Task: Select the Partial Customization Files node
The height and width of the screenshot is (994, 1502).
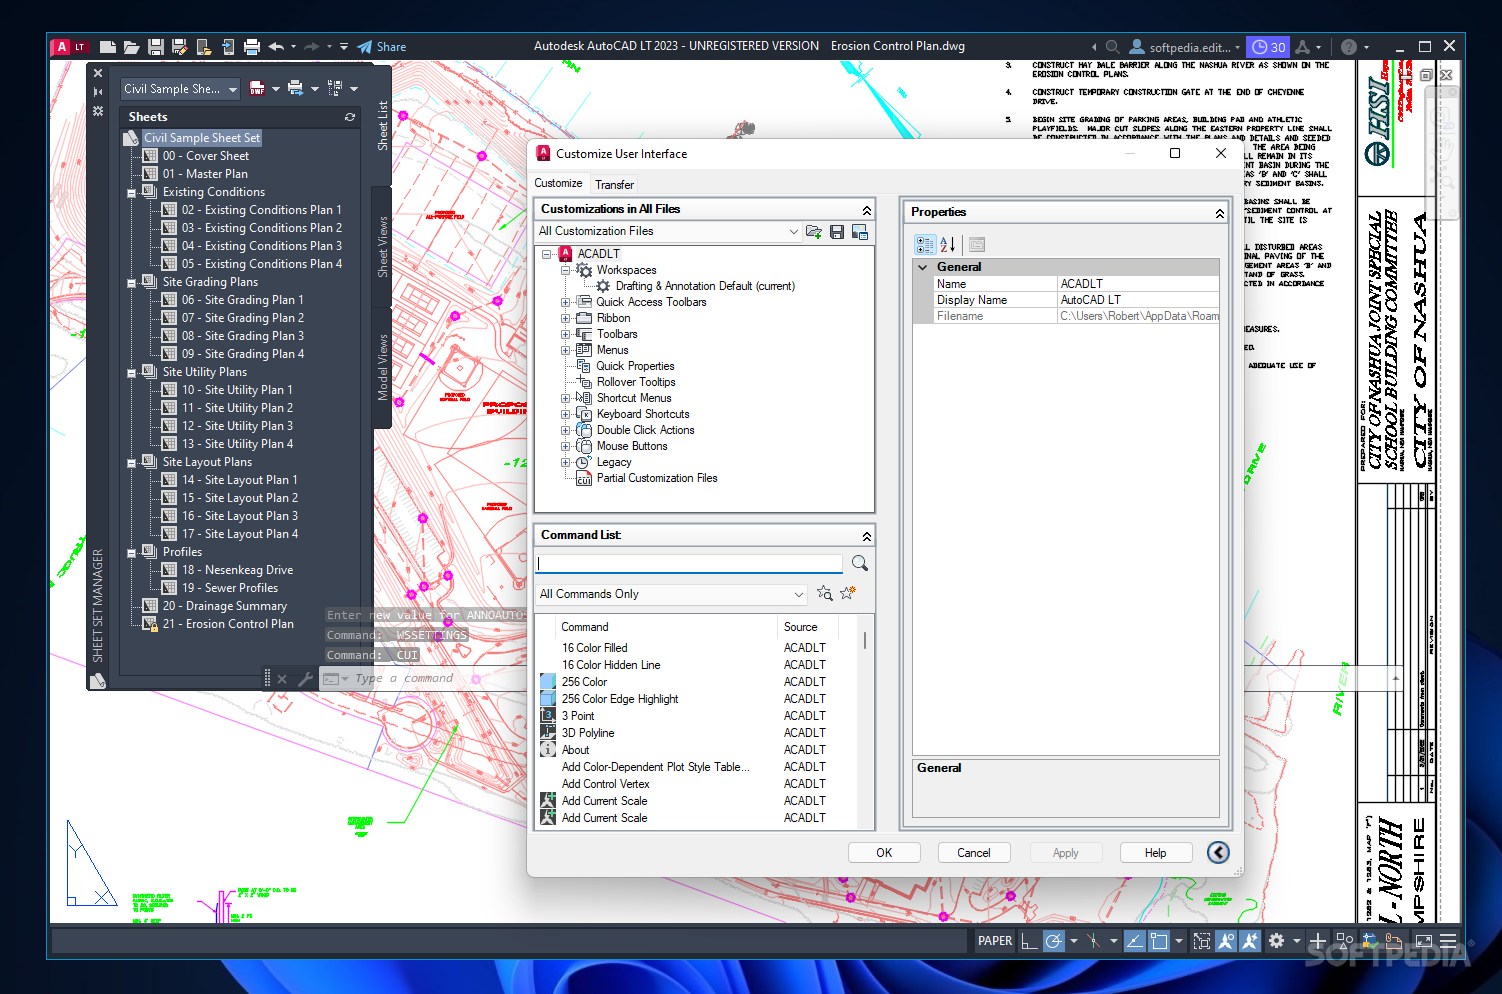Action: (657, 478)
